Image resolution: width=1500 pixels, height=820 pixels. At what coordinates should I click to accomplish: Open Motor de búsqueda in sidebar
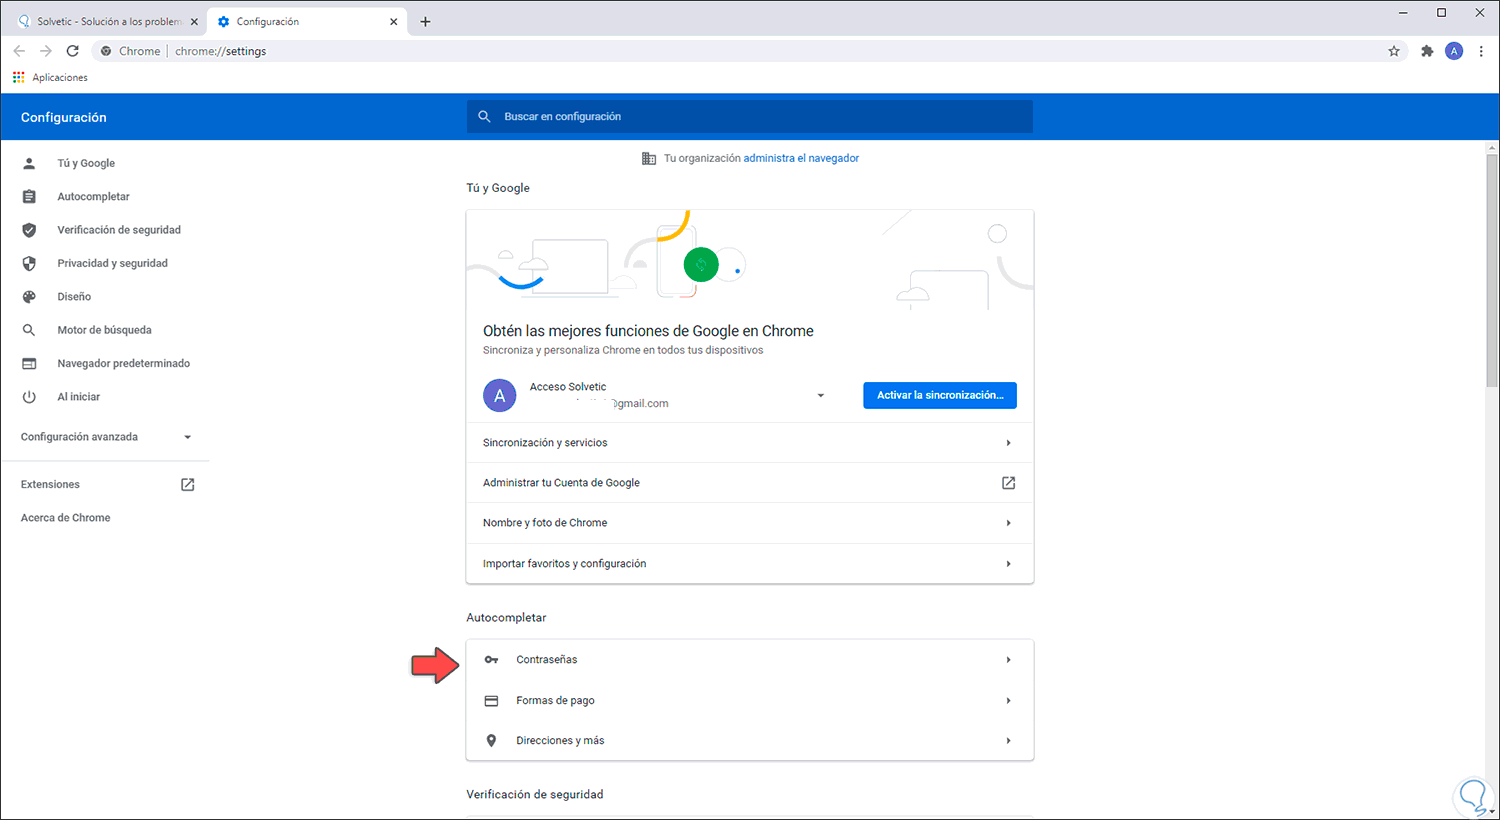[x=104, y=330]
